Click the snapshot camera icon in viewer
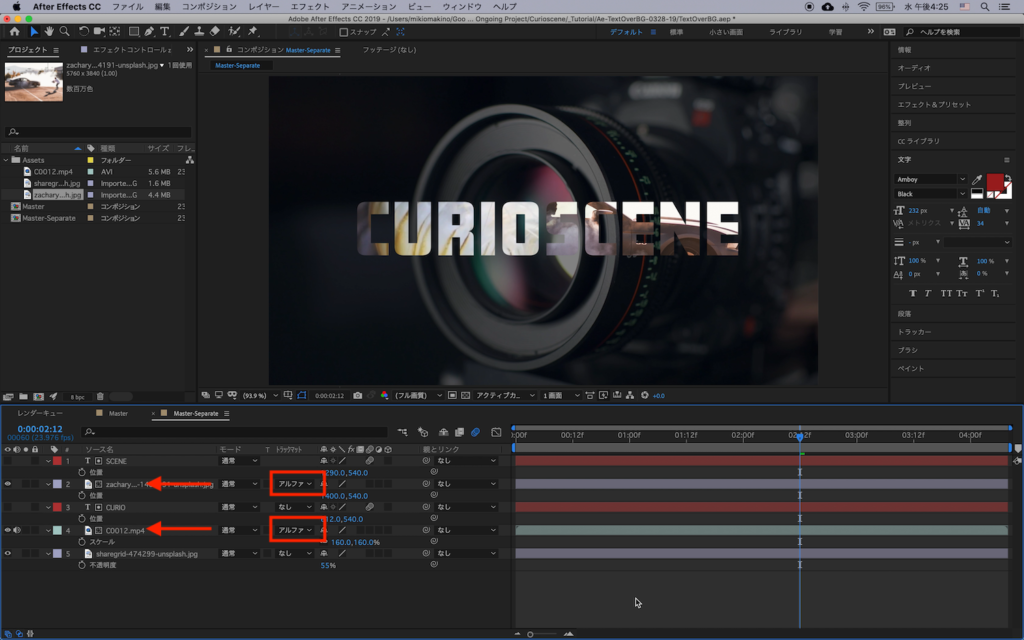 [x=358, y=396]
